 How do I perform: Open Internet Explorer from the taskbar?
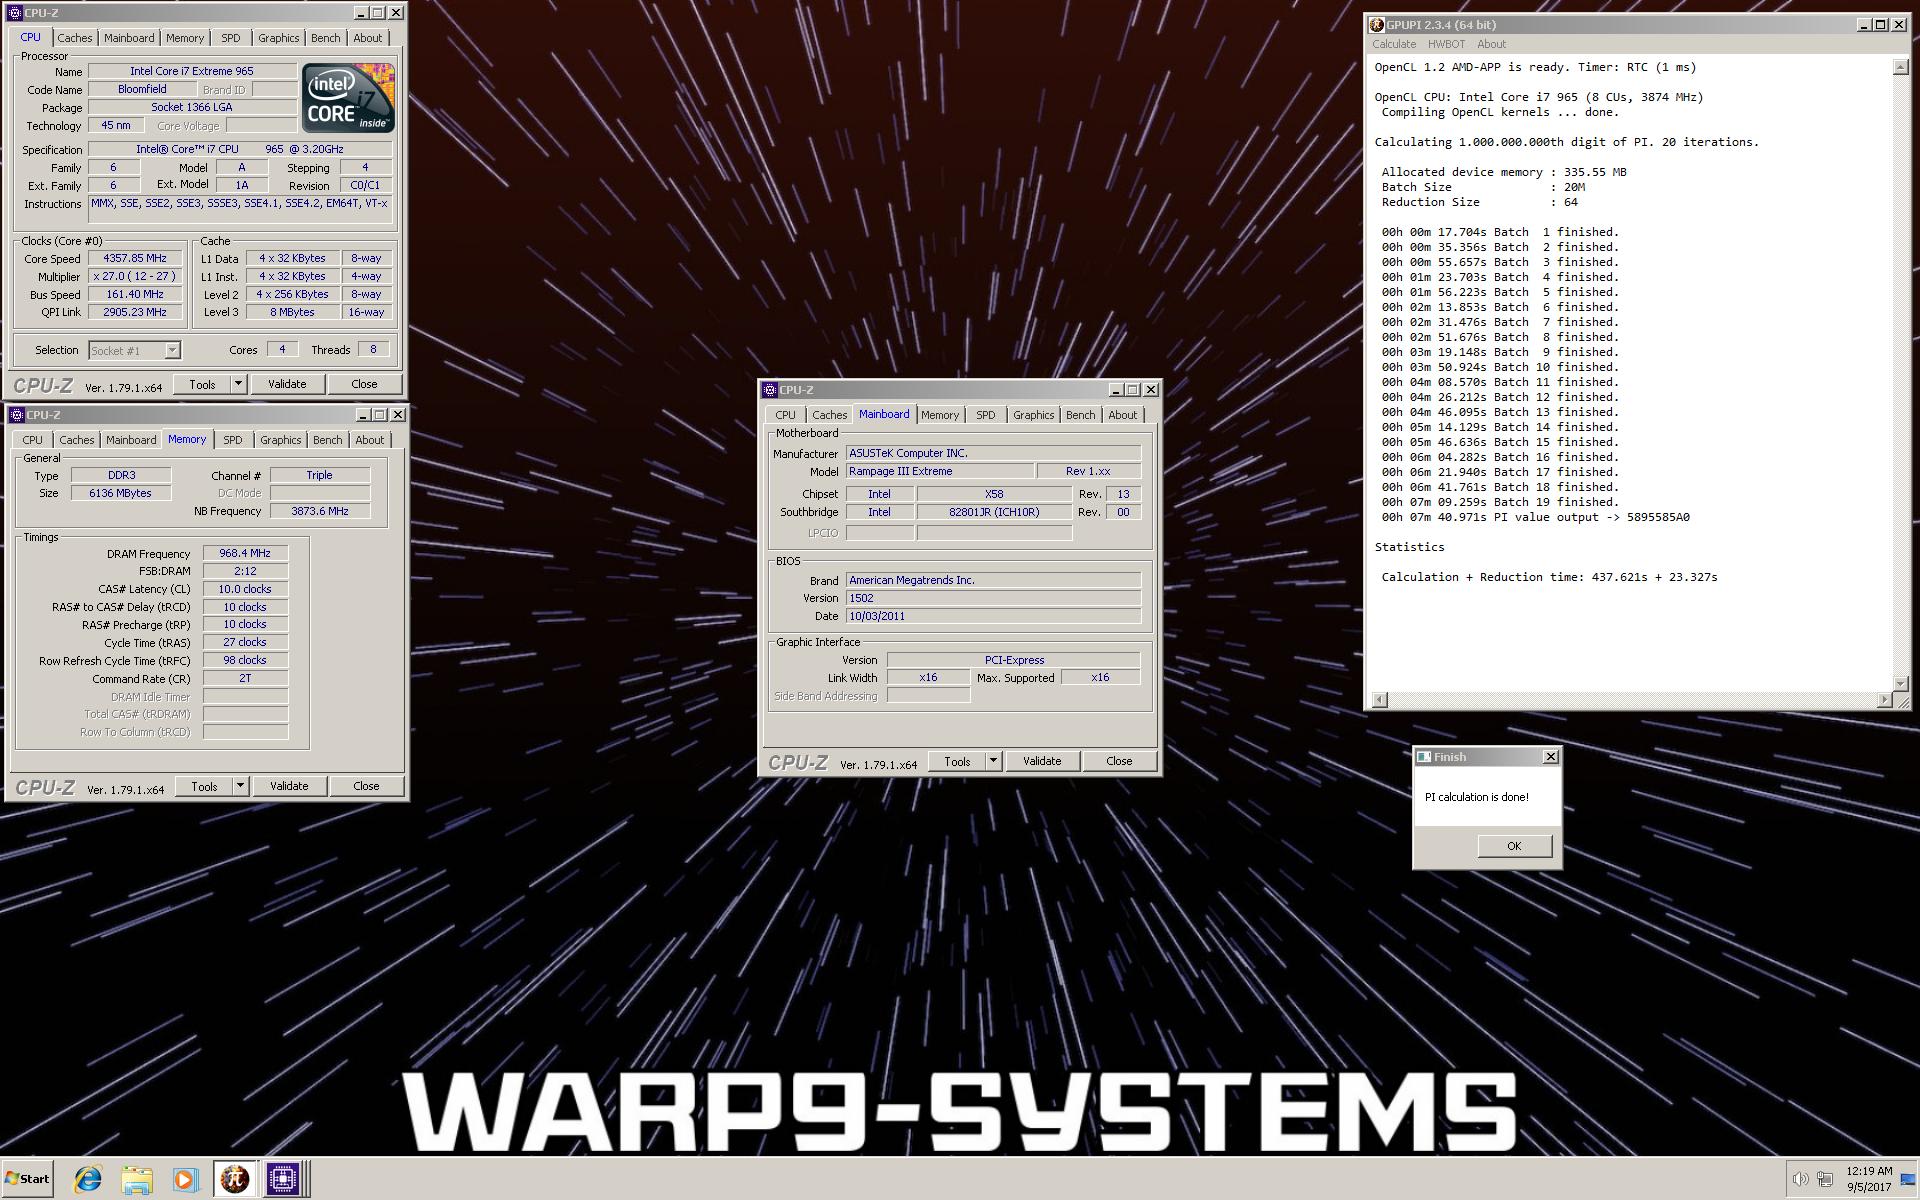pos(88,1179)
